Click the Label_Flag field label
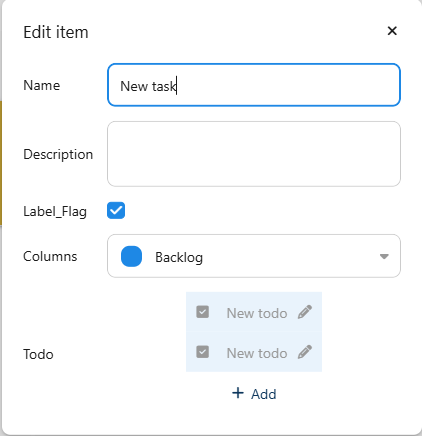 55,212
